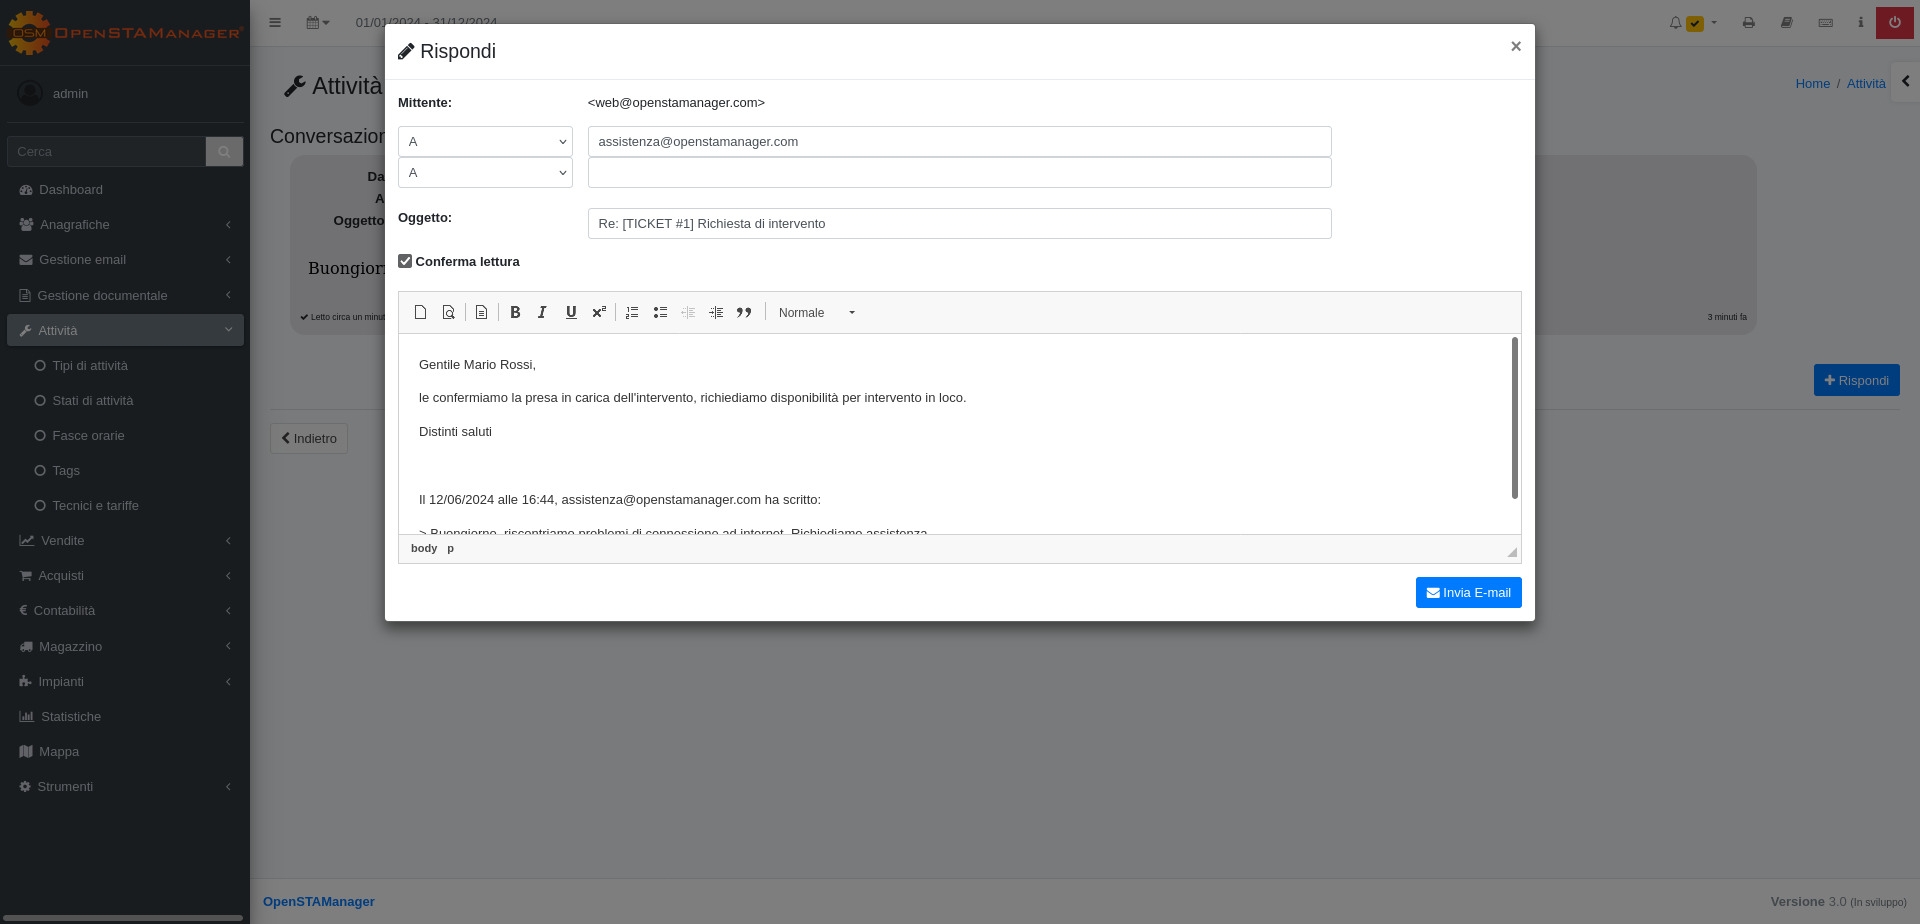Close the Rispondi dialog
Image resolution: width=1920 pixels, height=924 pixels.
[1516, 46]
